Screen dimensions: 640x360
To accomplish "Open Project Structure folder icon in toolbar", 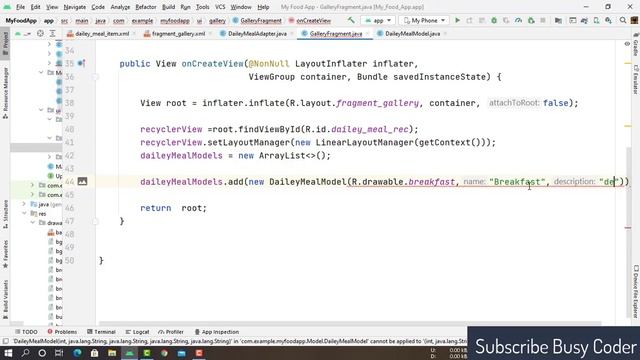I will coord(558,20).
